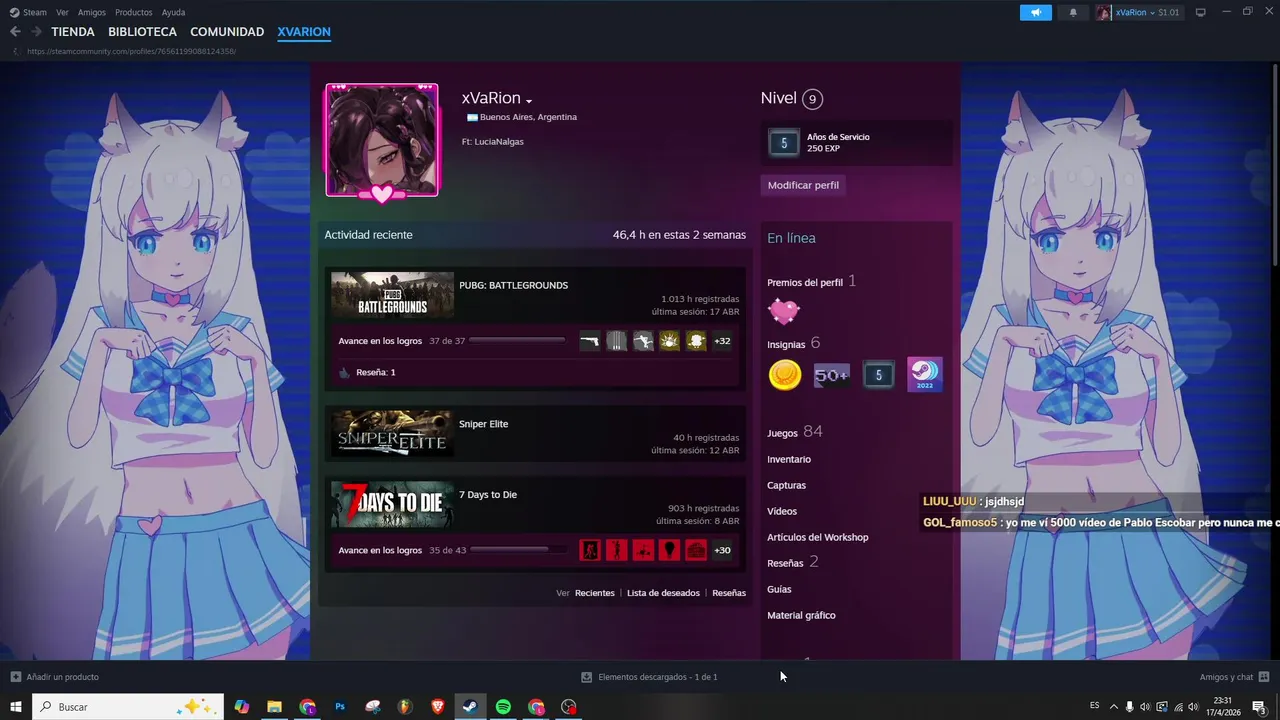Open the Lista de deseados link
The width and height of the screenshot is (1280, 720).
(x=663, y=593)
